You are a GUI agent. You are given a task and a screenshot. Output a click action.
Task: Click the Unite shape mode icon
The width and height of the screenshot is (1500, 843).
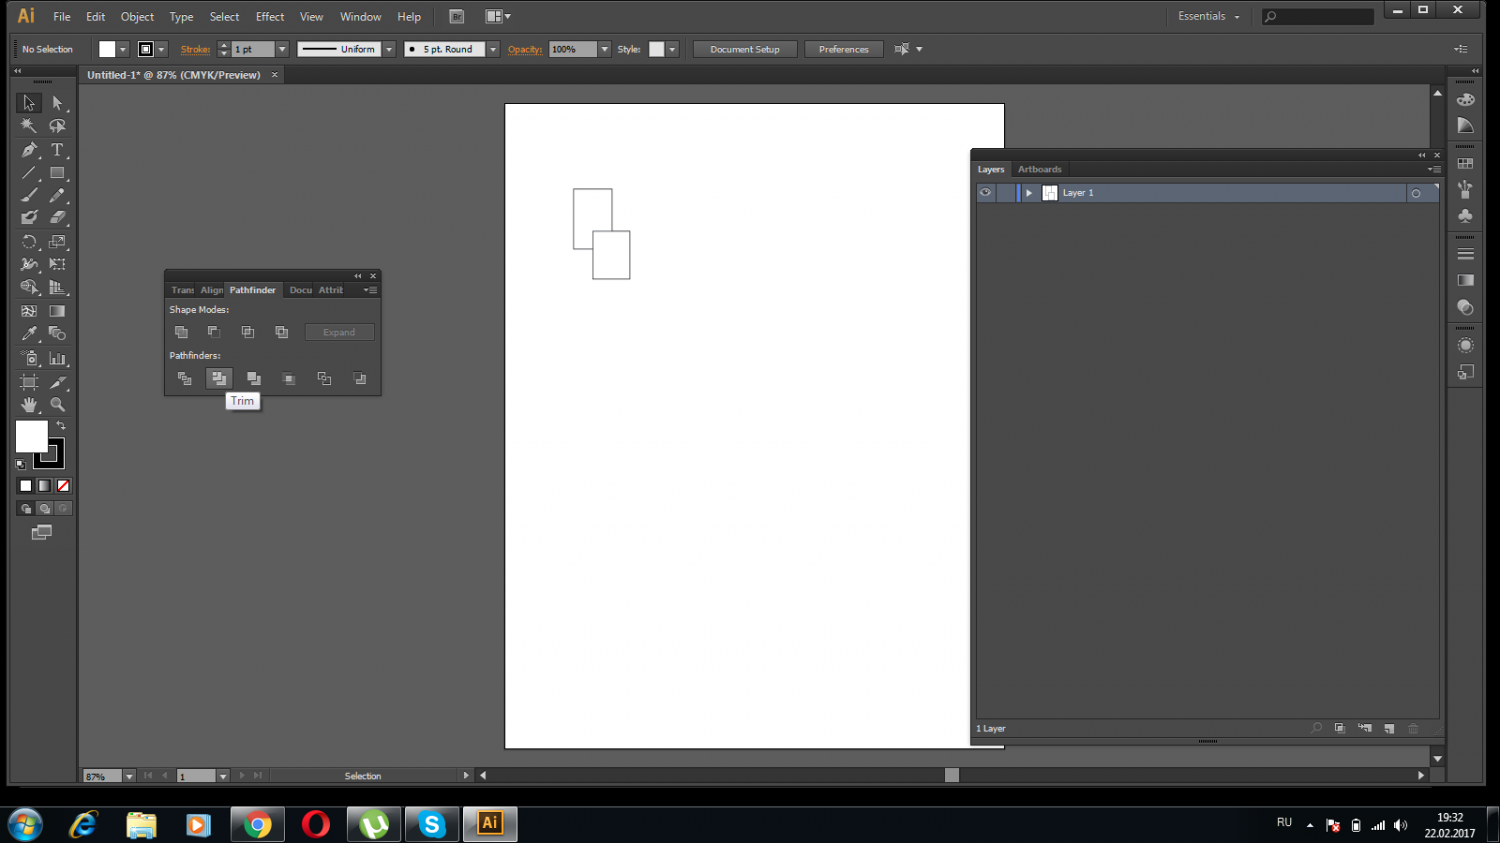pos(181,332)
